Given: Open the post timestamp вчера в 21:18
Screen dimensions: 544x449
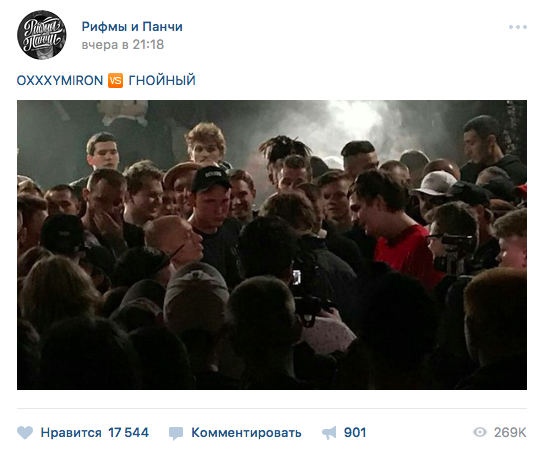Looking at the screenshot, I should pyautogui.click(x=122, y=45).
